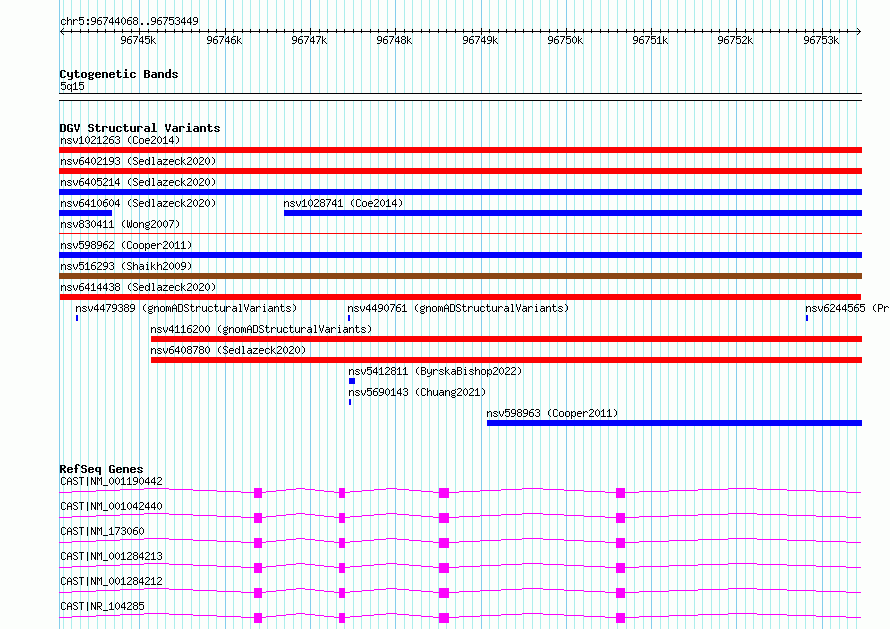Select the red nsv4116200 variant bar

pos(506,339)
